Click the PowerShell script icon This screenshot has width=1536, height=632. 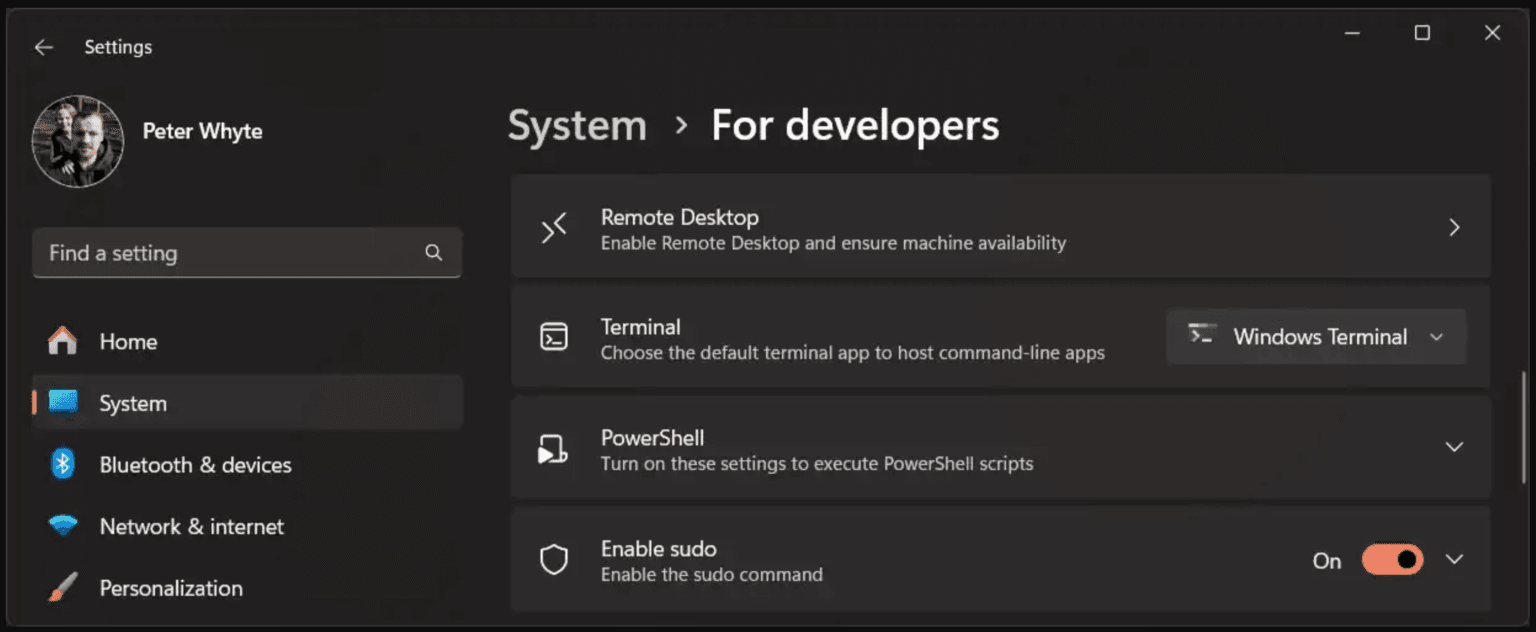[553, 448]
